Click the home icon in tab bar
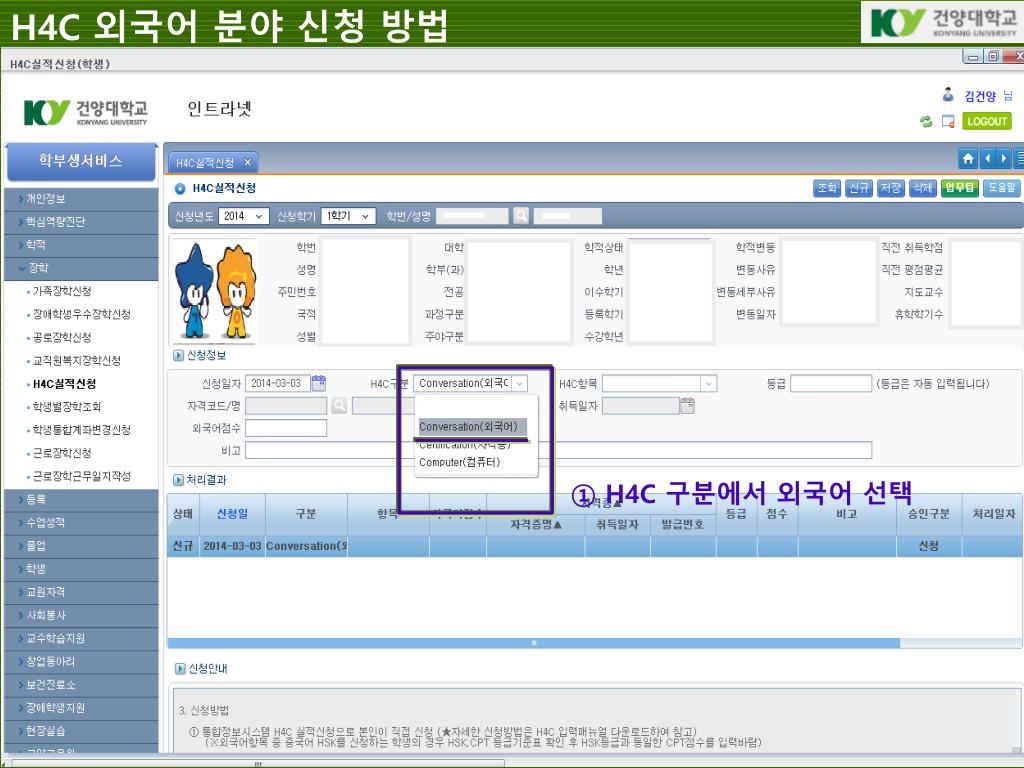The width and height of the screenshot is (1024, 768). [968, 159]
